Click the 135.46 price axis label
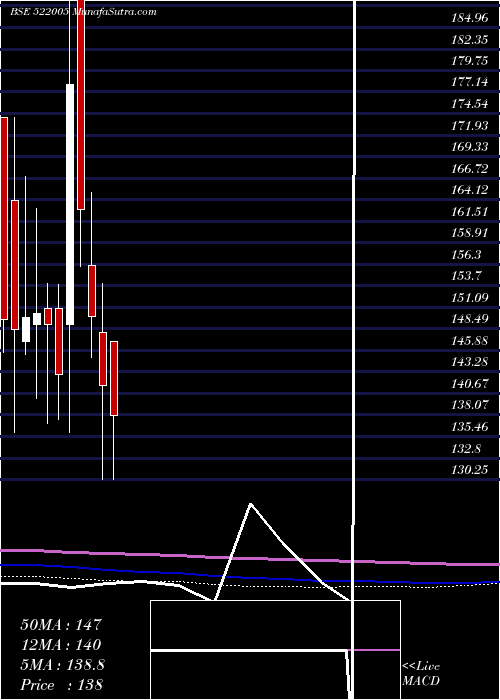This screenshot has width=500, height=700. [x=470, y=426]
